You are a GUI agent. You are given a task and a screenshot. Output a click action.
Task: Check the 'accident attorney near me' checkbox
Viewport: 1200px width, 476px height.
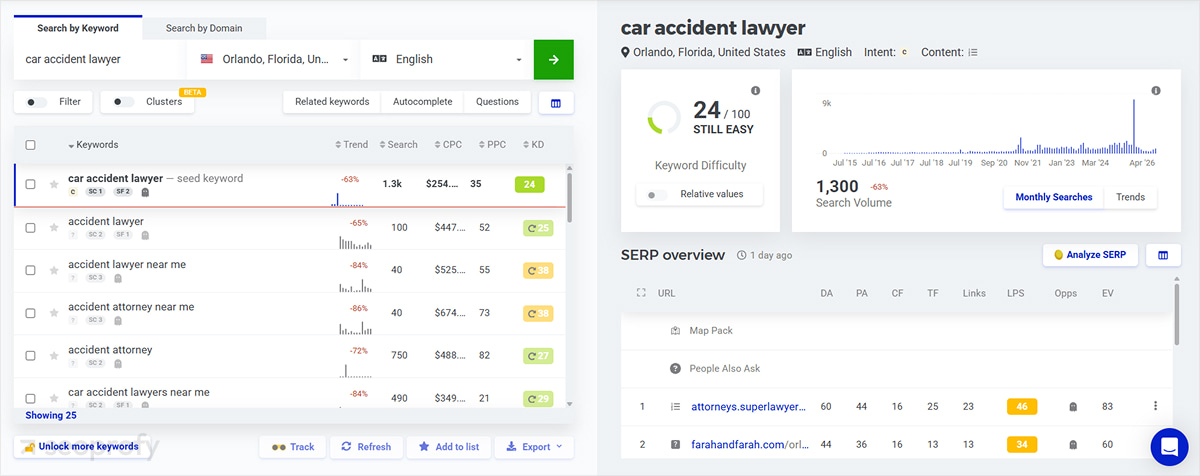(x=30, y=314)
